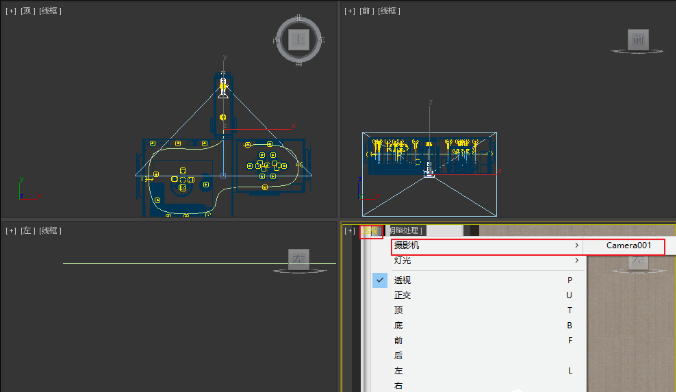Viewport: 676px width, 392px height.
Task: Click the 透视 viewport label button
Action: tap(371, 231)
